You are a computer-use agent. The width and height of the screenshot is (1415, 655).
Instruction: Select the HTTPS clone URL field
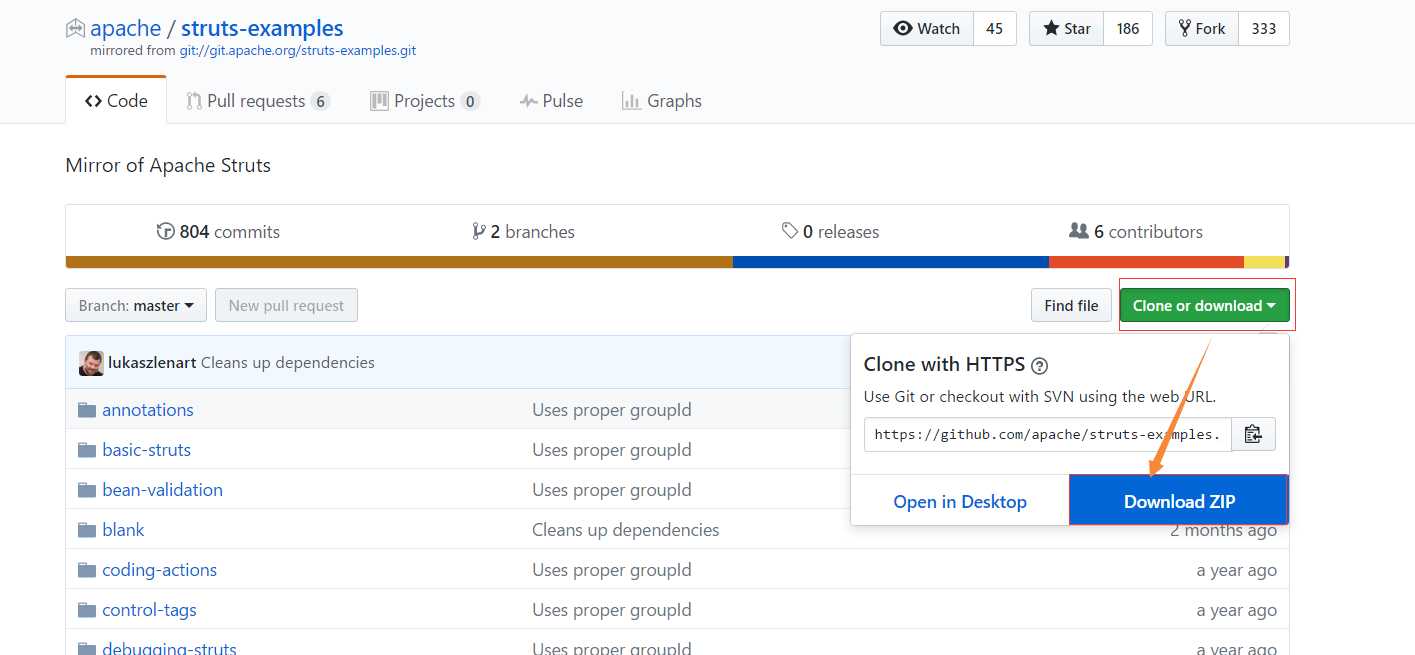[1048, 434]
